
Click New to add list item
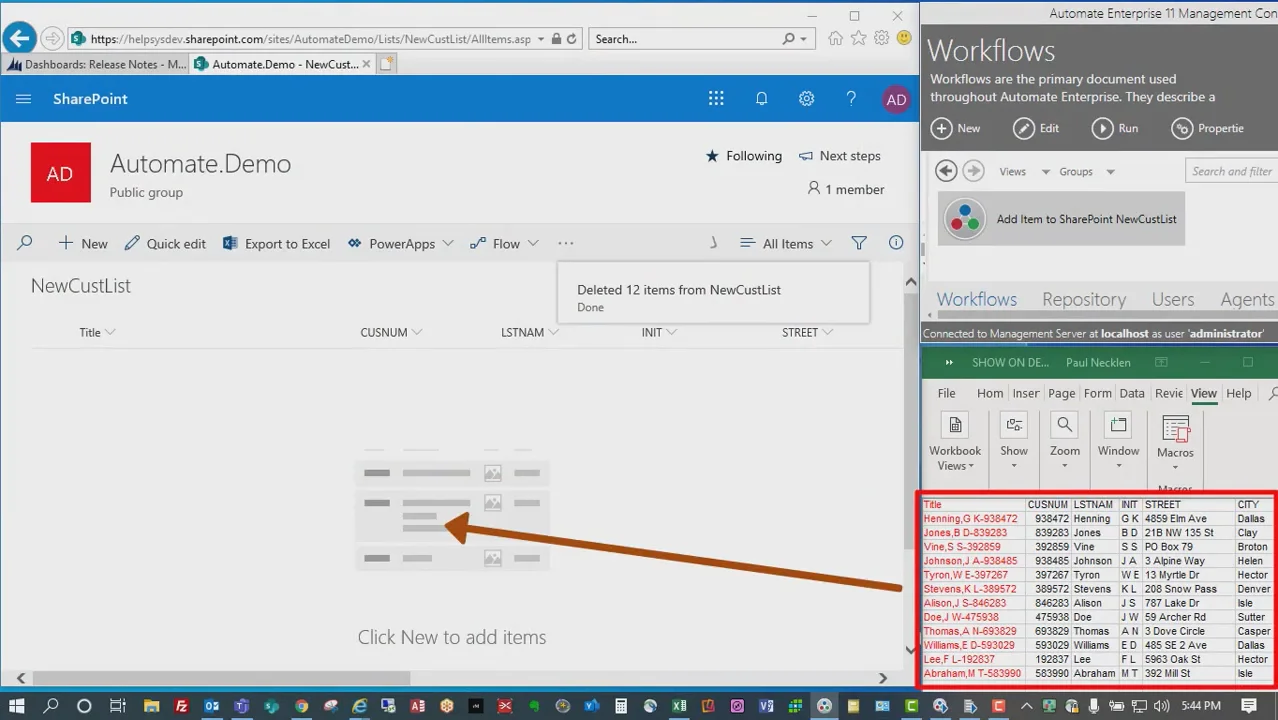(82, 243)
